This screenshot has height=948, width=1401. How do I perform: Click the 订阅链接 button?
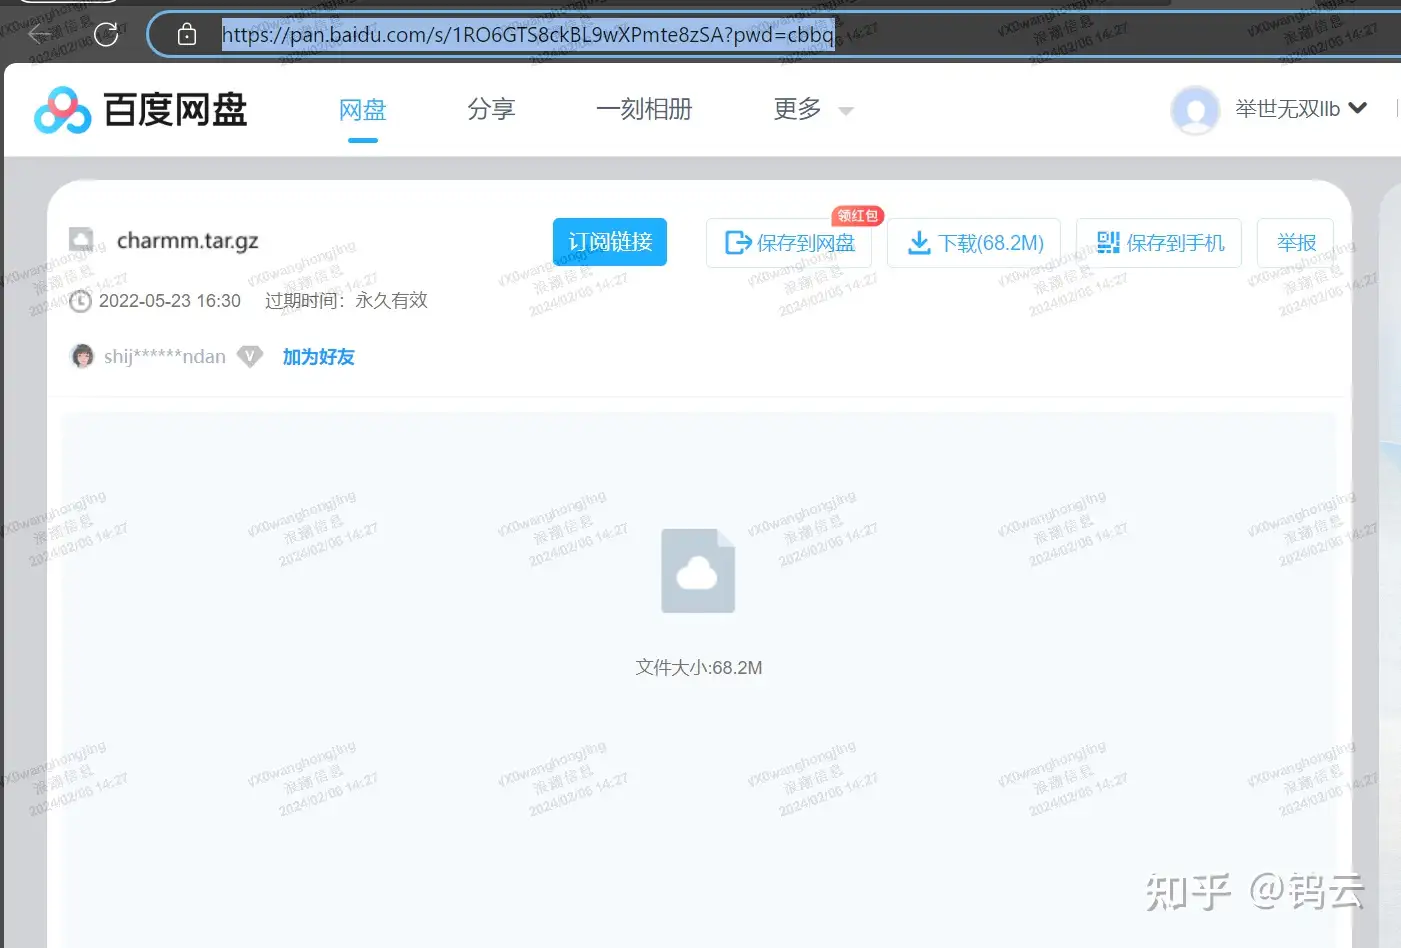click(x=609, y=241)
